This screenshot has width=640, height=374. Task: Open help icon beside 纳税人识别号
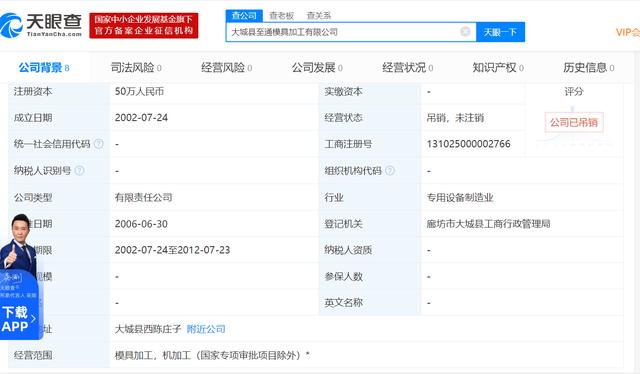(x=80, y=170)
